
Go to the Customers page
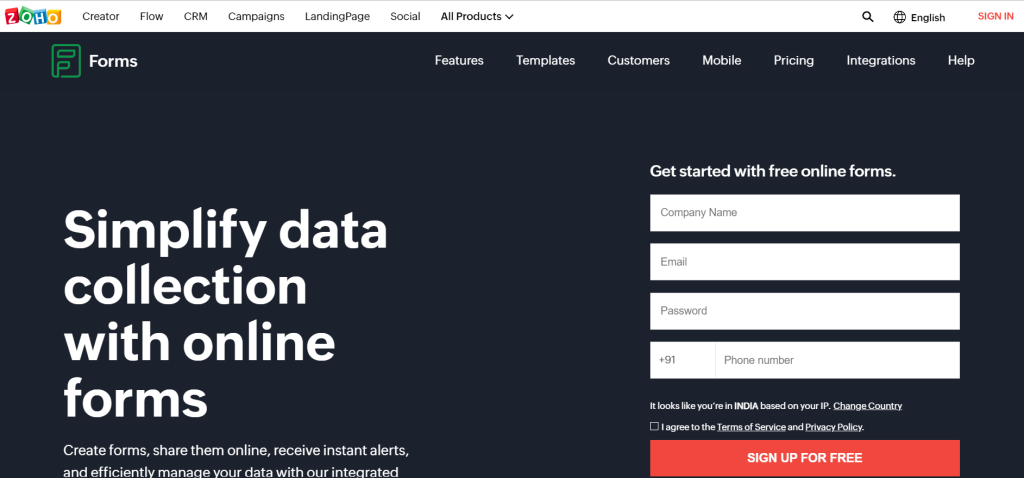pos(639,61)
